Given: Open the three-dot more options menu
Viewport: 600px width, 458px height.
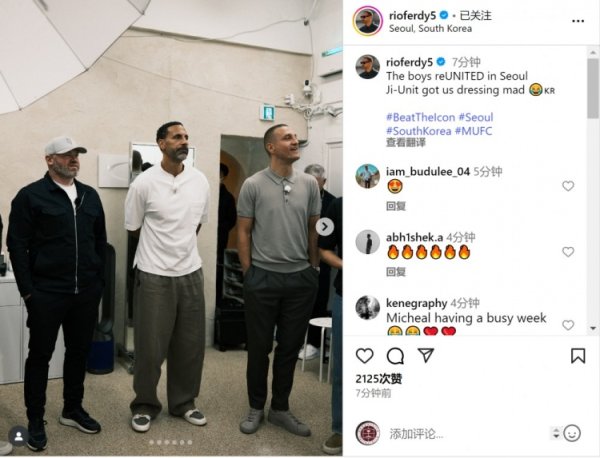Looking at the screenshot, I should pos(578,21).
